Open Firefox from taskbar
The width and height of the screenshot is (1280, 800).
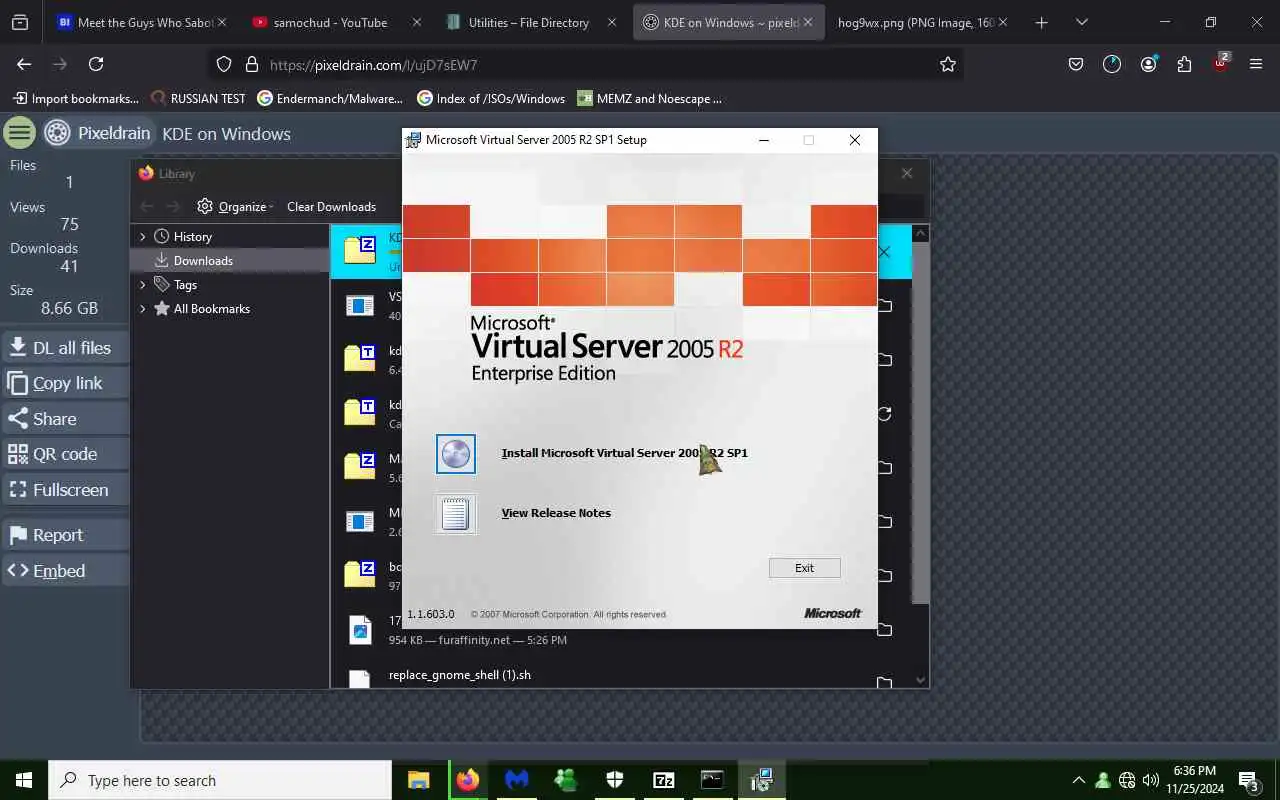pyautogui.click(x=468, y=780)
